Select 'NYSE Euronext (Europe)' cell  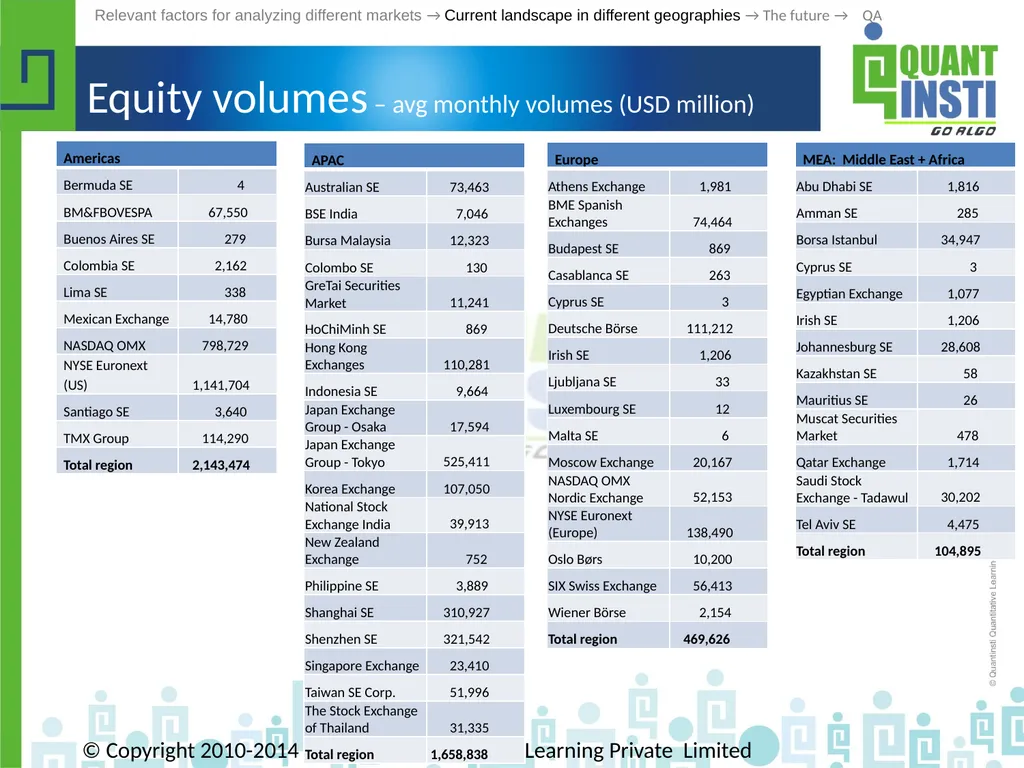(609, 524)
